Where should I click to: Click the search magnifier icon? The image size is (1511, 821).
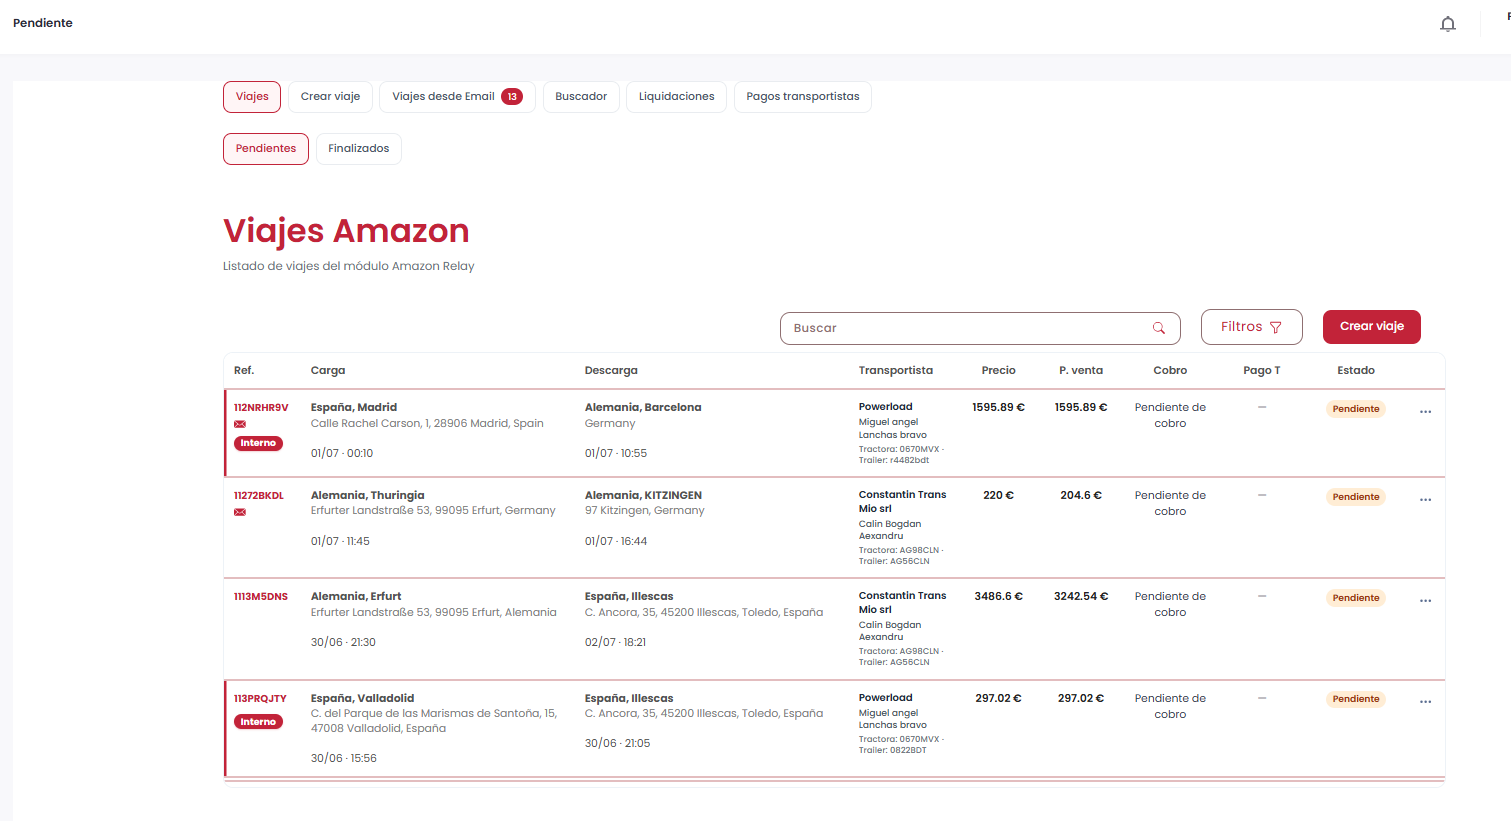point(1159,328)
